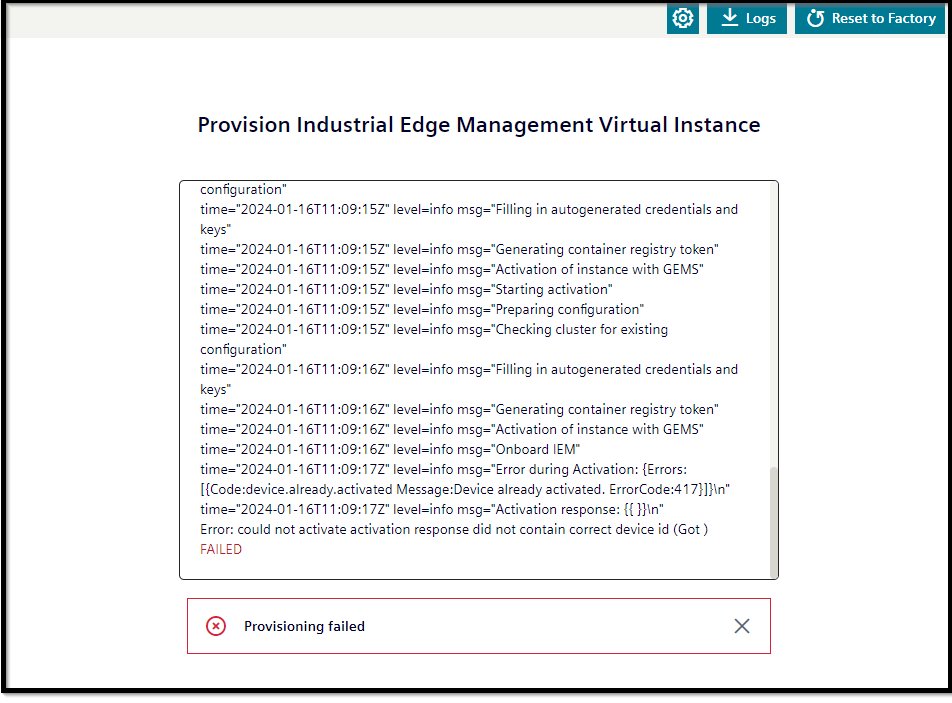Dismiss the Provisioning failed alert
The height and width of the screenshot is (703, 952).
click(742, 626)
